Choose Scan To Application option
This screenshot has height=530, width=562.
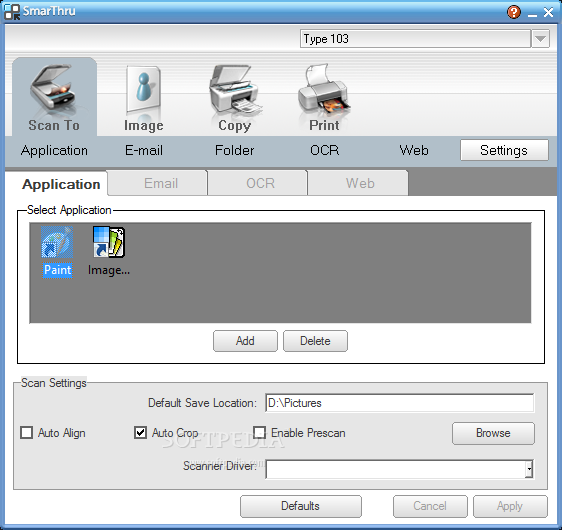[54, 150]
